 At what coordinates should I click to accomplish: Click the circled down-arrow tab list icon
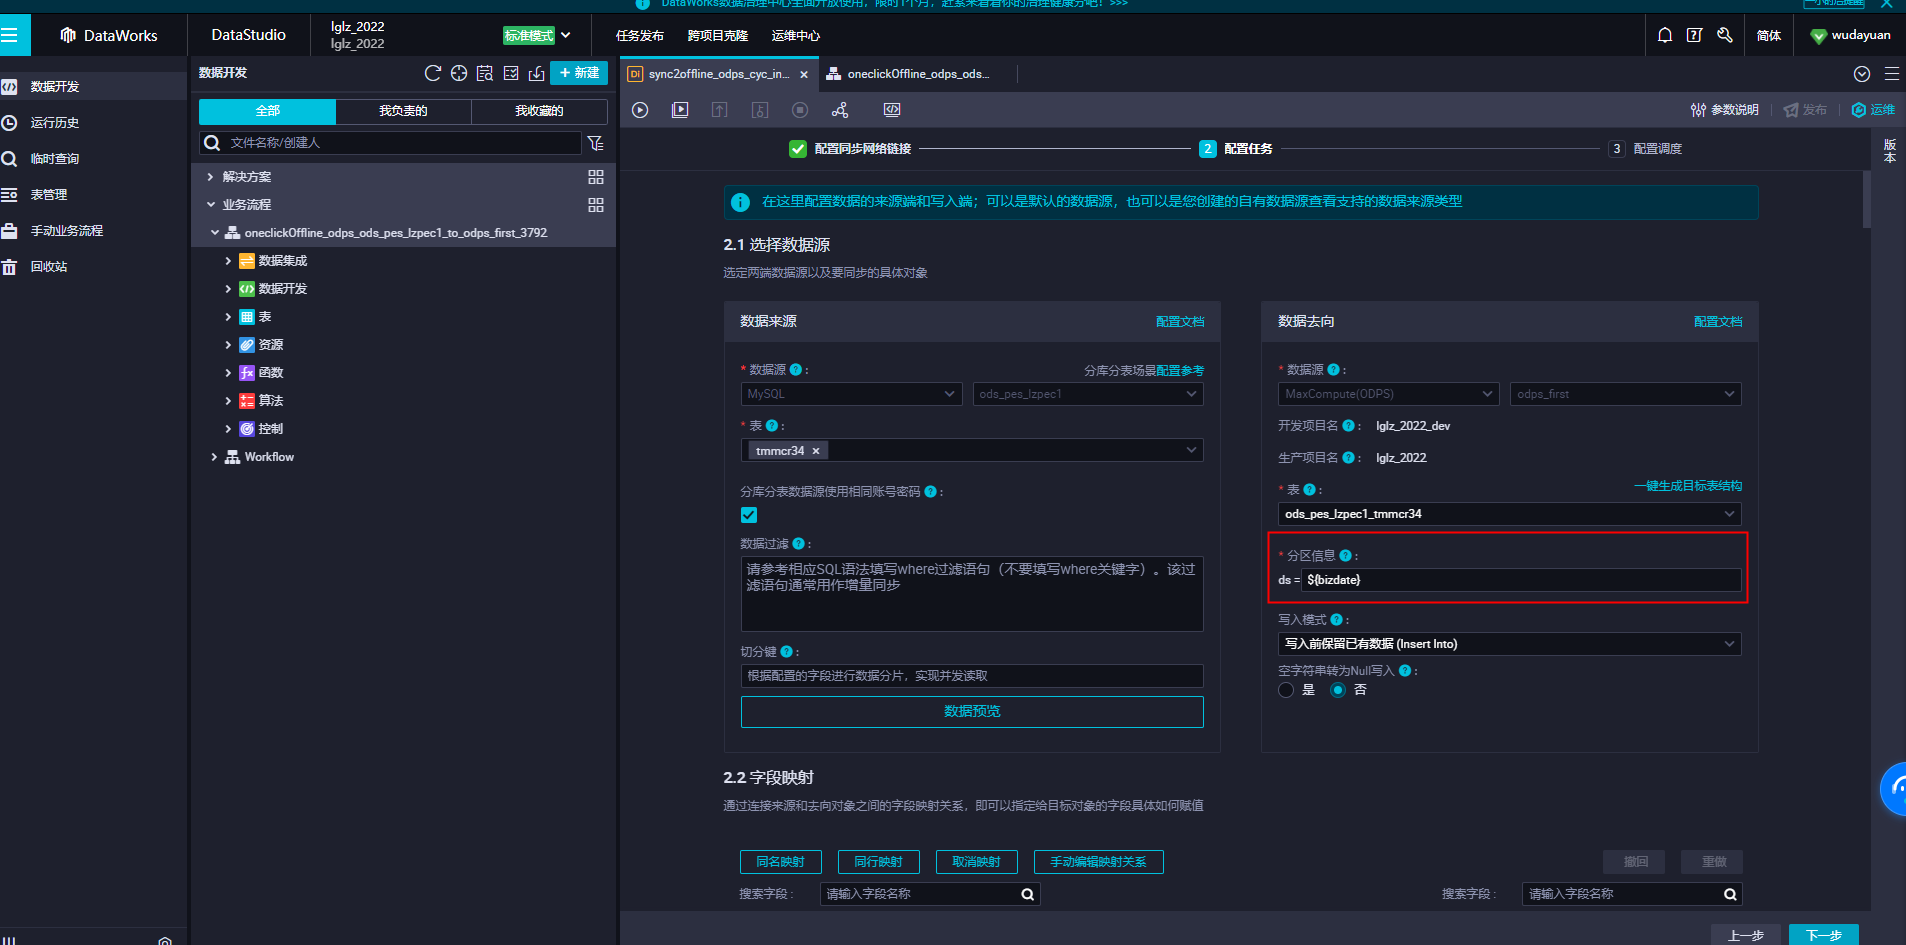(x=1862, y=74)
